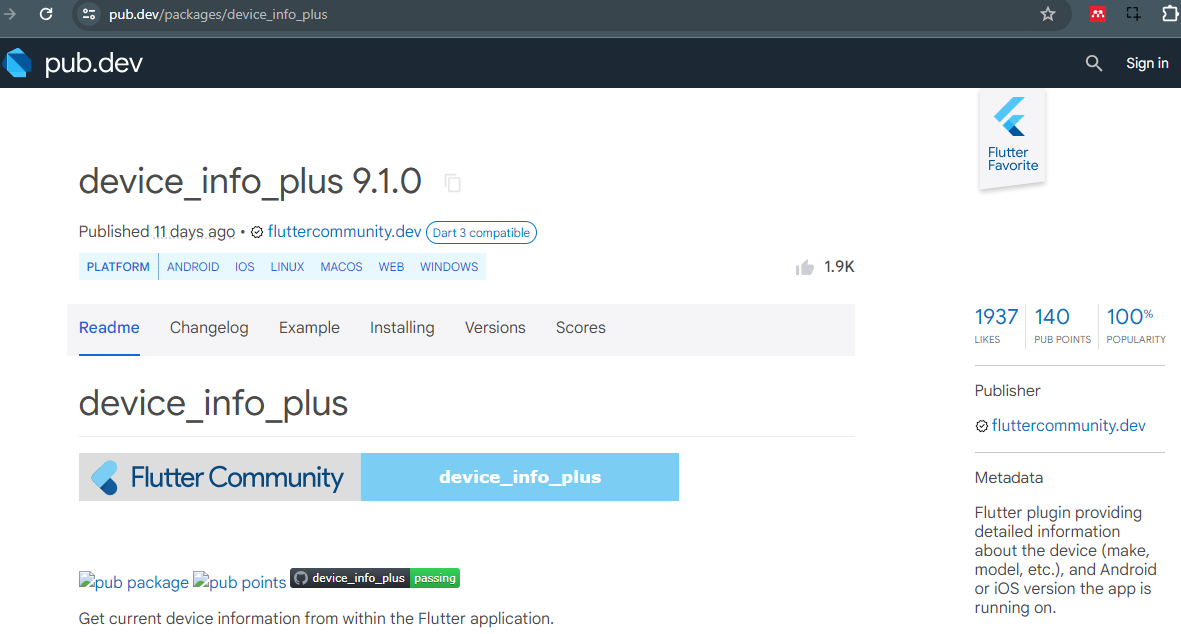Click the pub.dev logo icon
Screen dimensions: 1181x634
(x=18, y=63)
